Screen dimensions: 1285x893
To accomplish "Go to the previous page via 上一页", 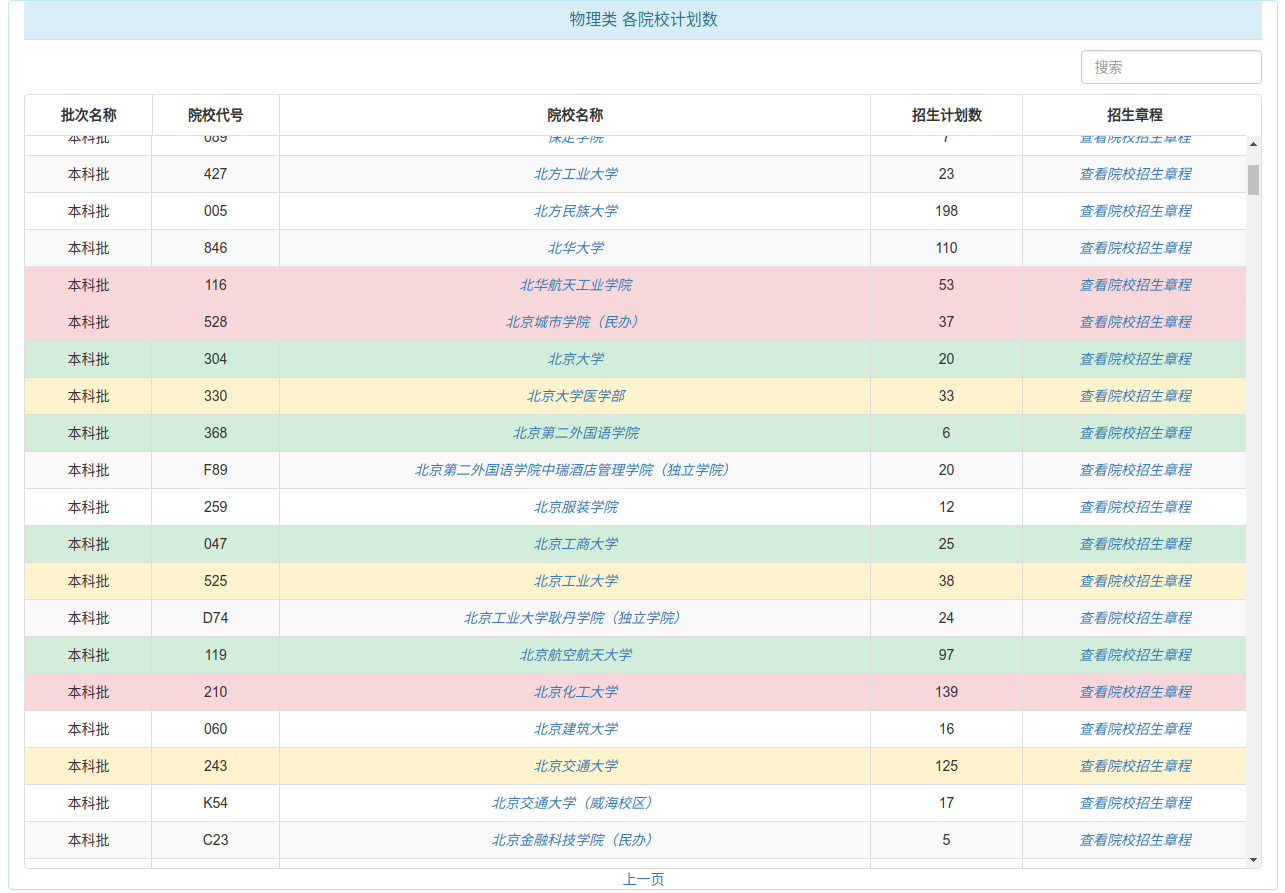I will pos(643,879).
